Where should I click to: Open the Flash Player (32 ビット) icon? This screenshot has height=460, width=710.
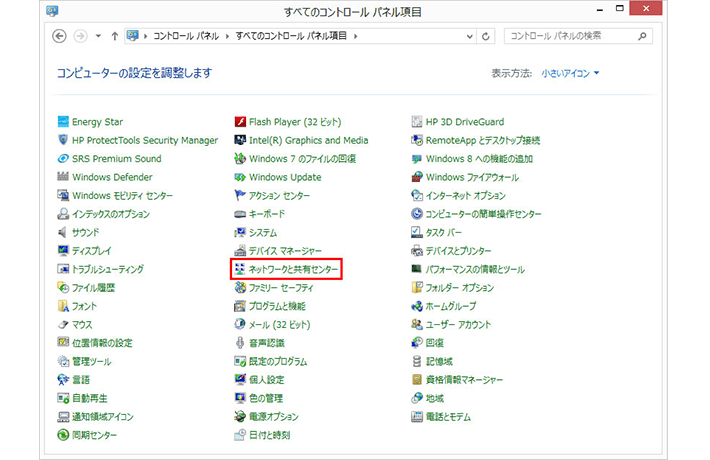(240, 122)
